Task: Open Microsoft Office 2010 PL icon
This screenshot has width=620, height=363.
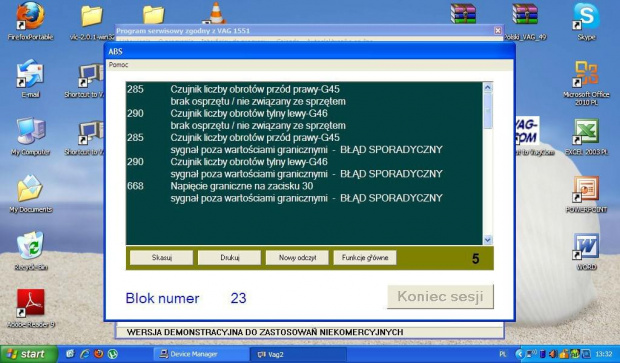Action: tap(586, 83)
